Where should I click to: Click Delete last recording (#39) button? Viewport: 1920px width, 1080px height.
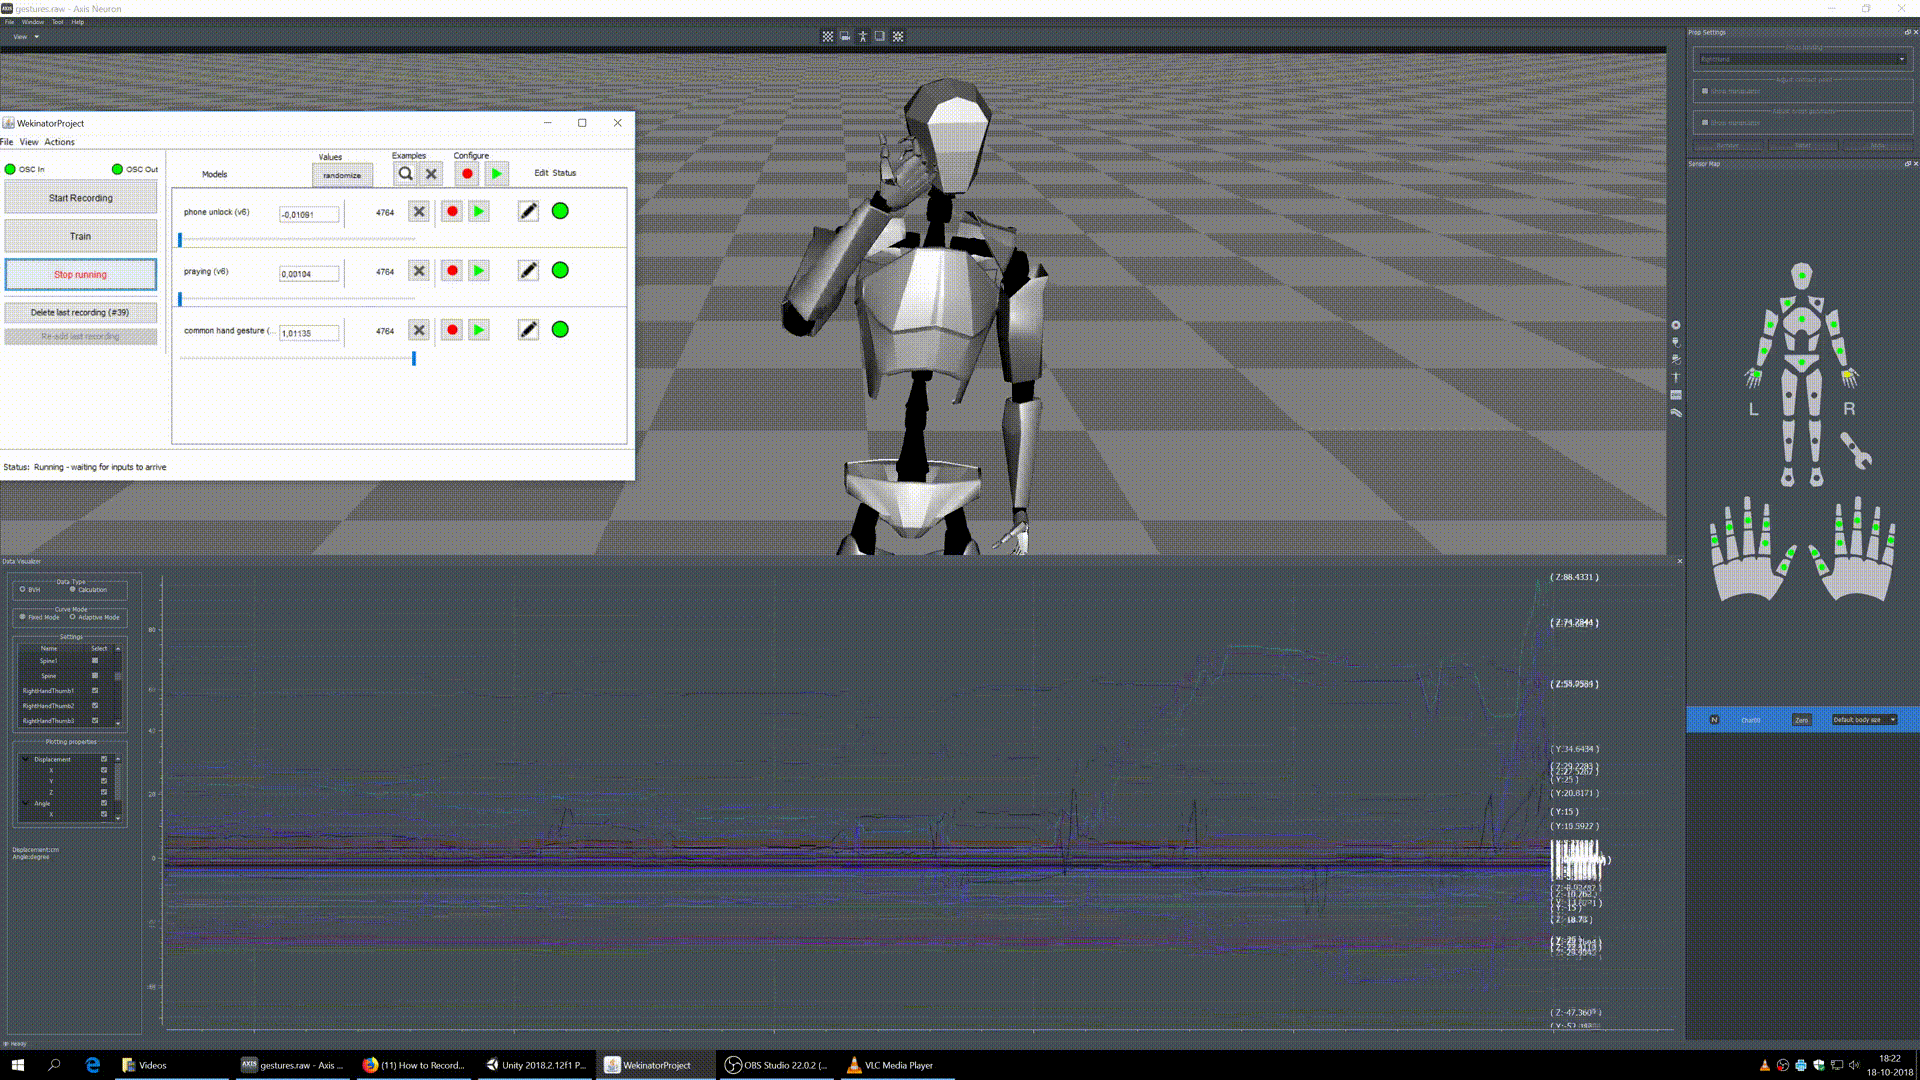coord(81,312)
